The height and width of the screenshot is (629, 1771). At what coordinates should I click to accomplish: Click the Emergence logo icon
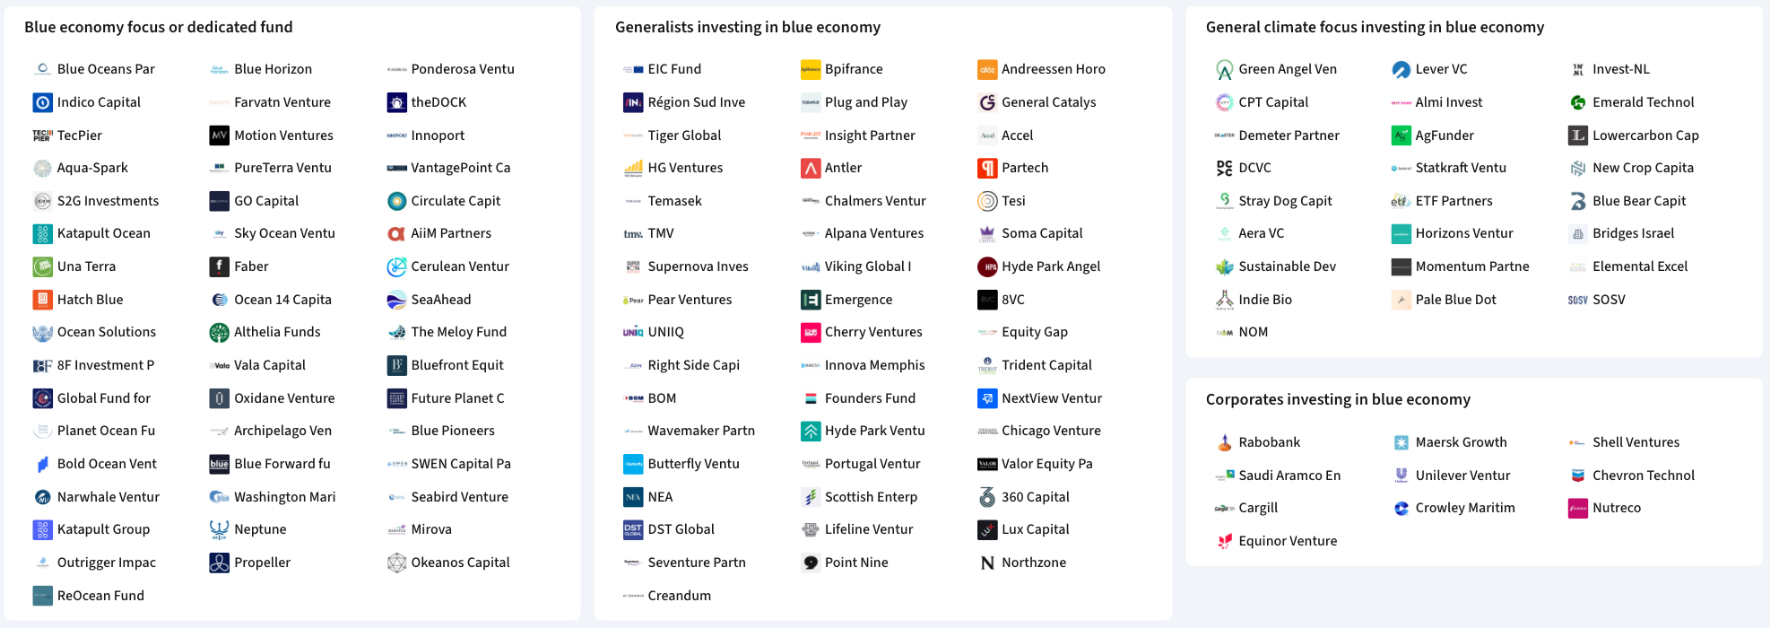point(810,299)
